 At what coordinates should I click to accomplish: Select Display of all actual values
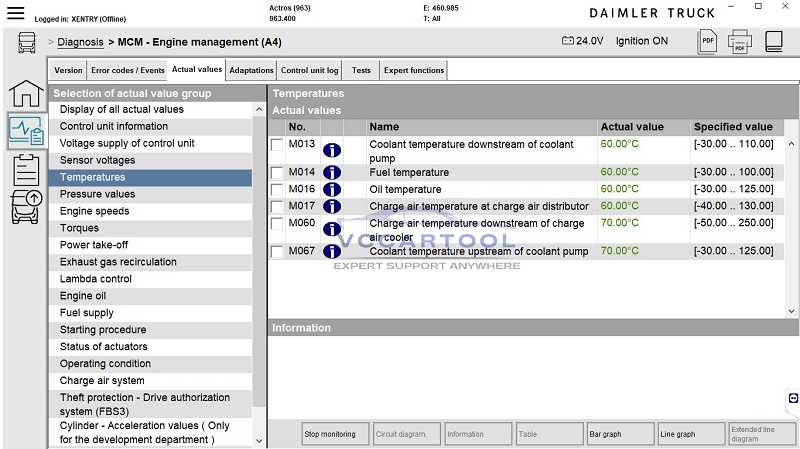click(x=151, y=110)
